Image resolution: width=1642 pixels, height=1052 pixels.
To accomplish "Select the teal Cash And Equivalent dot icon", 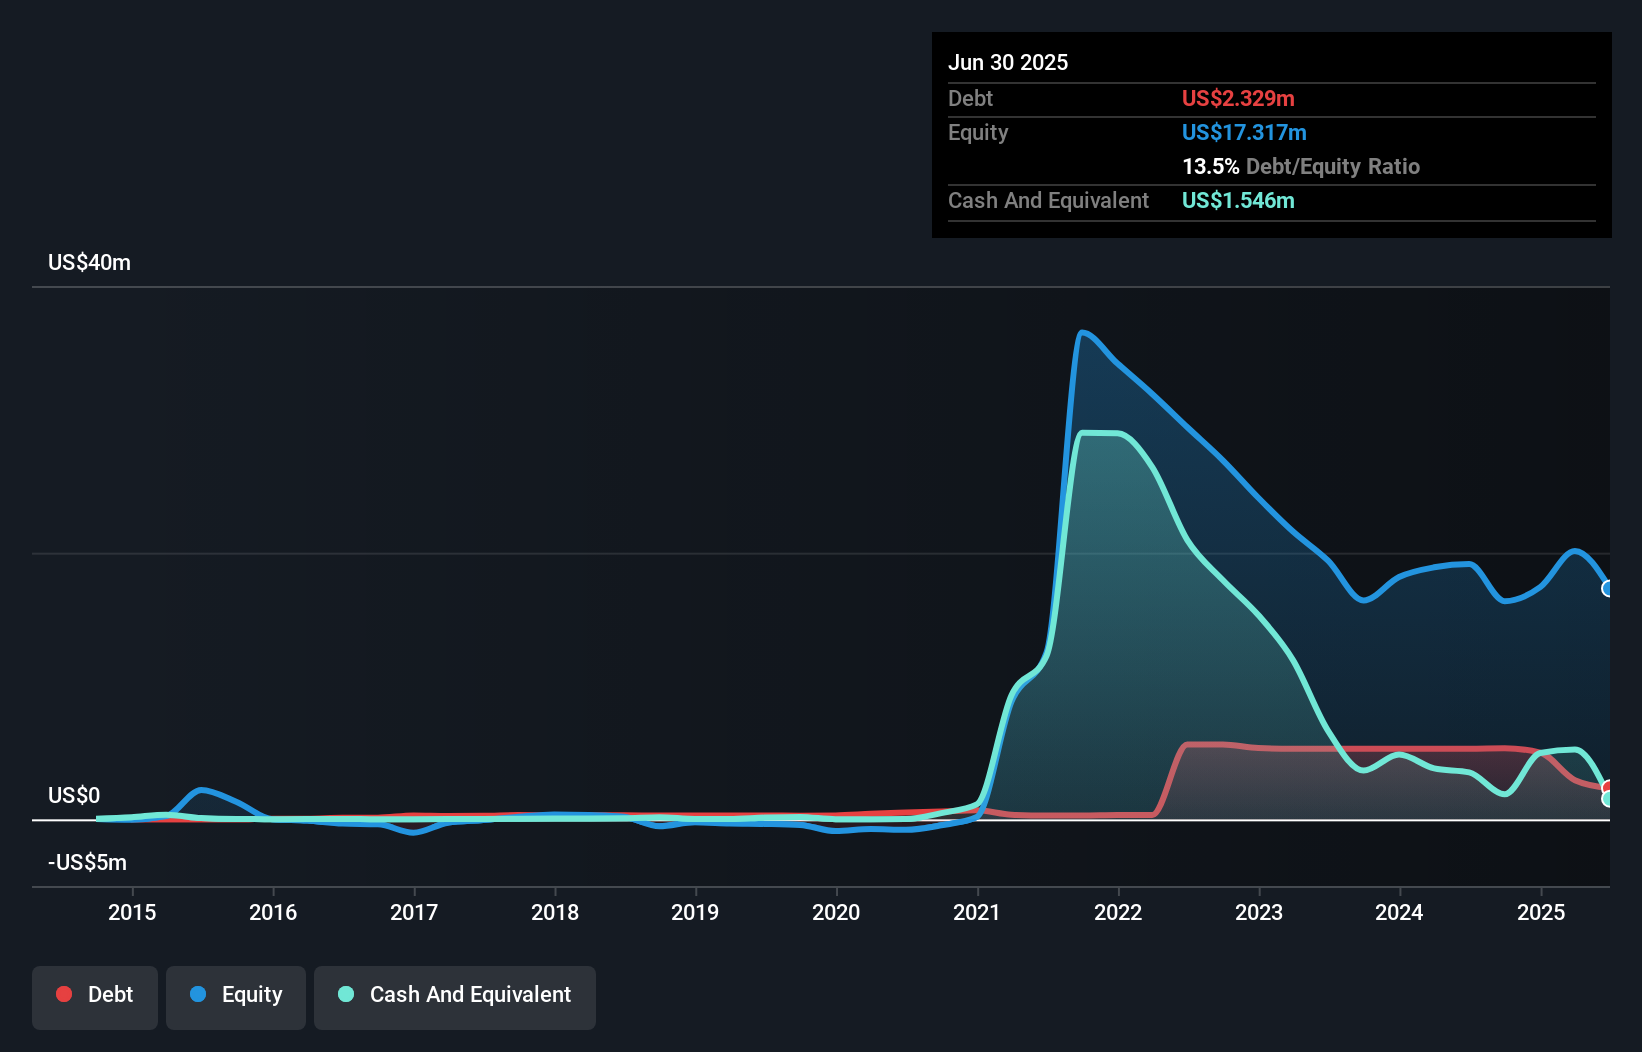I will (x=344, y=994).
